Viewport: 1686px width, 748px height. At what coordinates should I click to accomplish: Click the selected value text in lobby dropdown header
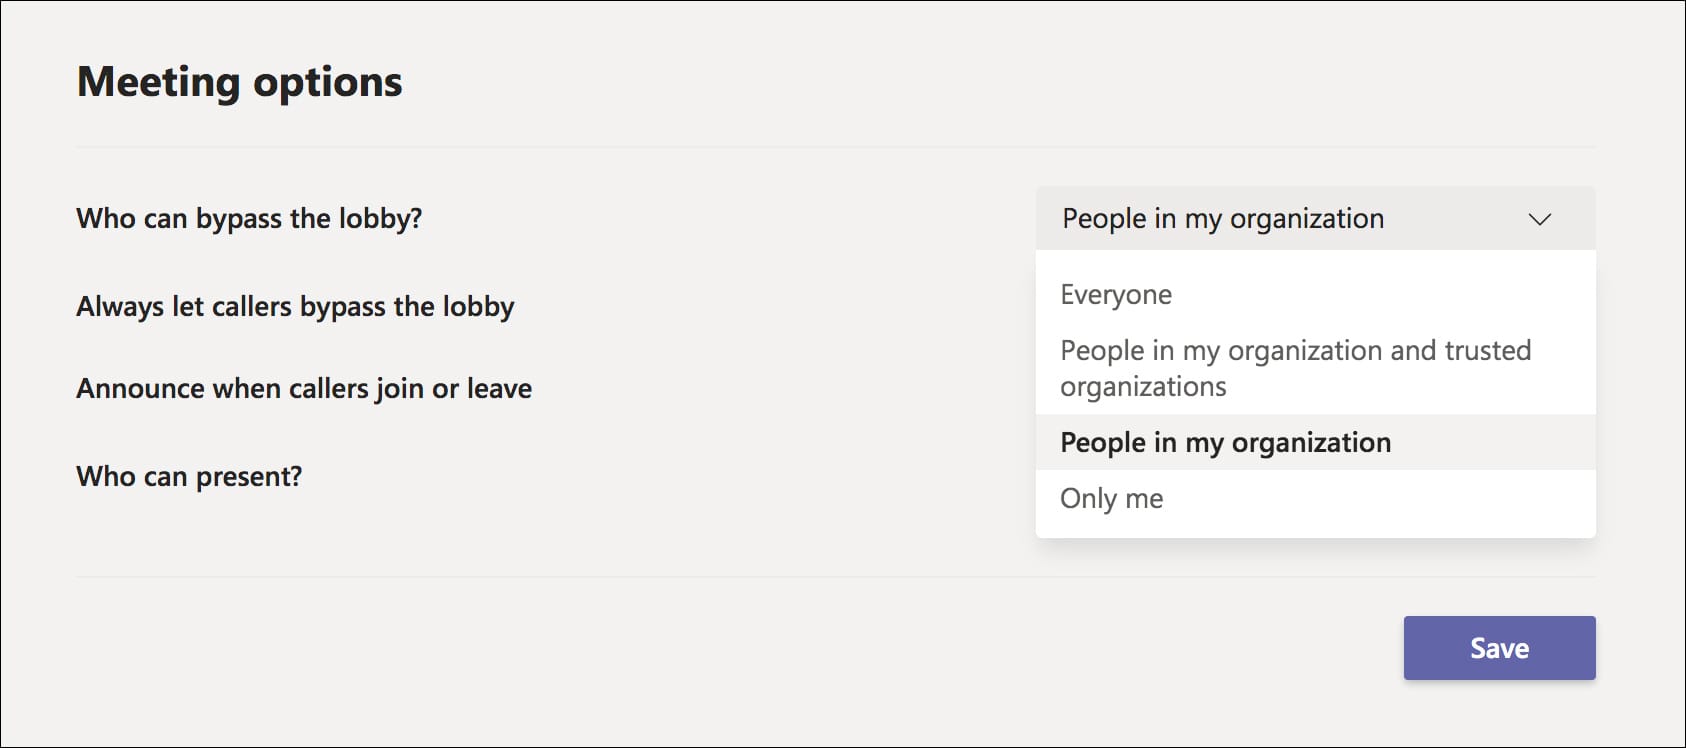pyautogui.click(x=1222, y=219)
